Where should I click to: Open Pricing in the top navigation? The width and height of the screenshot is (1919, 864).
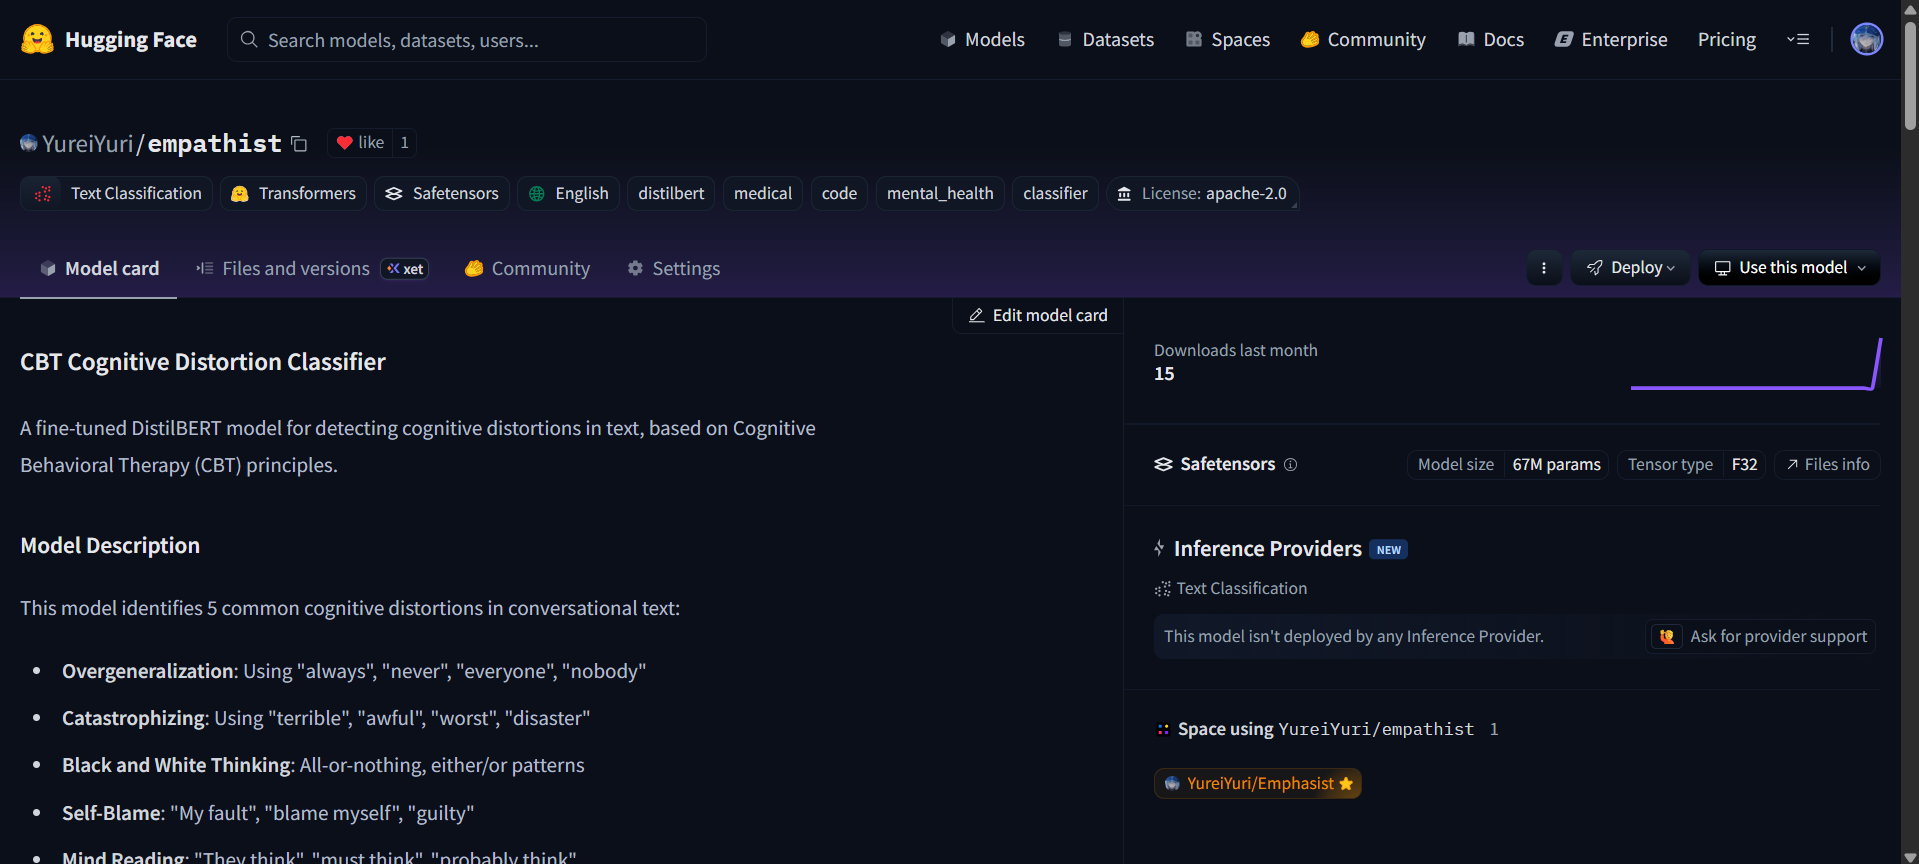[1727, 40]
